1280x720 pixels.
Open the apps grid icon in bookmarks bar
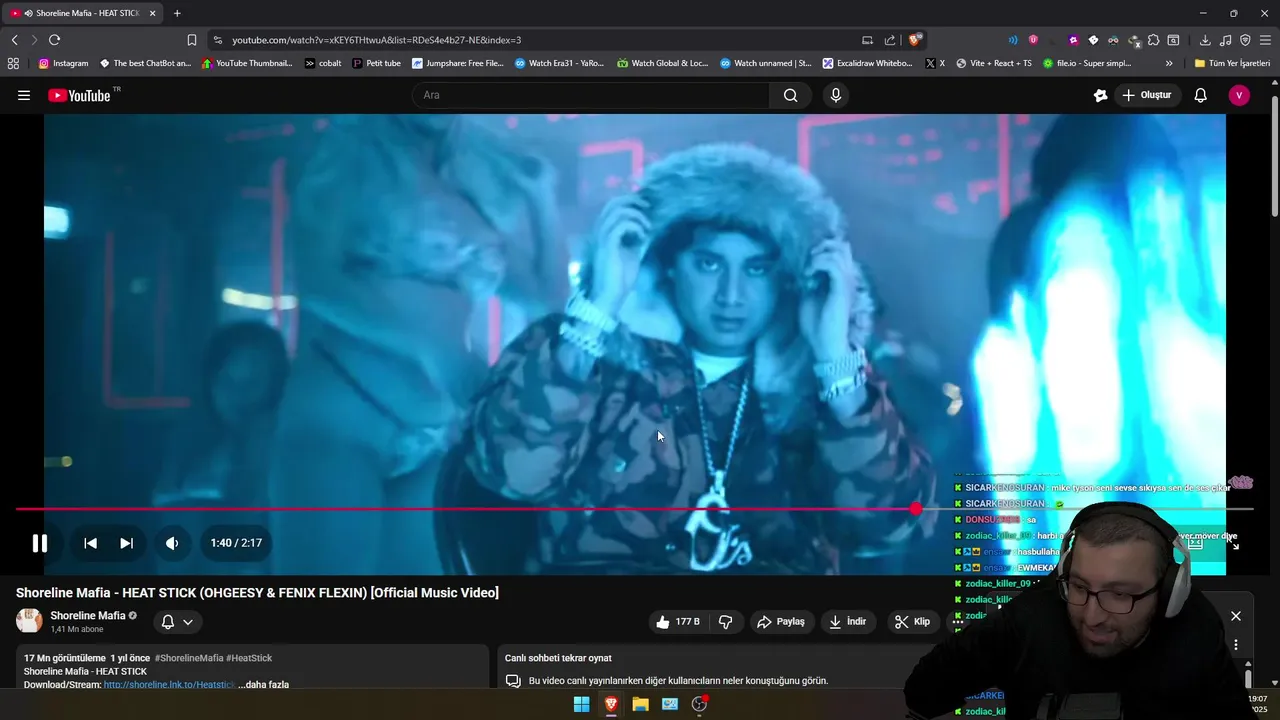[x=13, y=63]
